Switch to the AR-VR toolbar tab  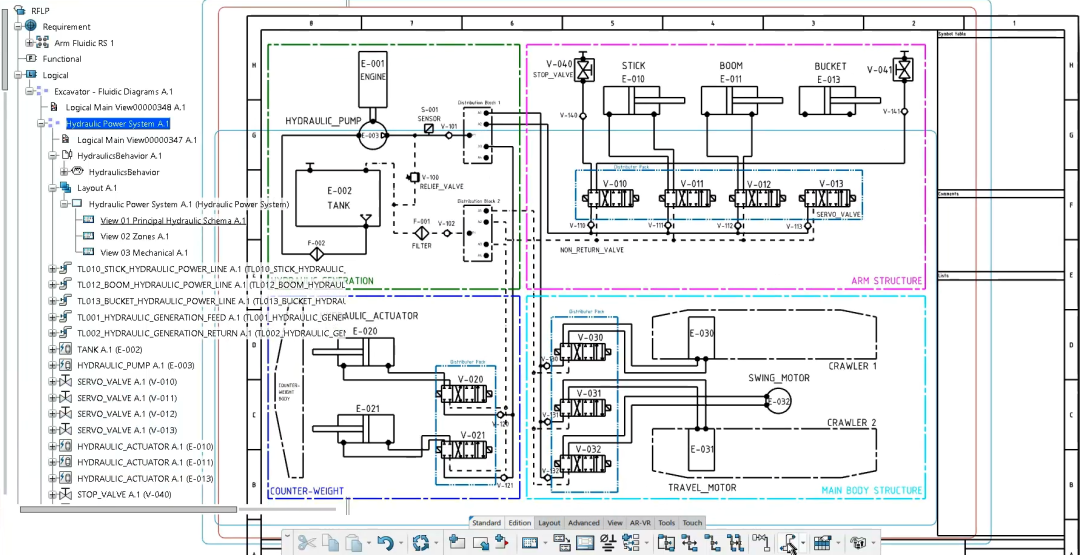[x=640, y=523]
